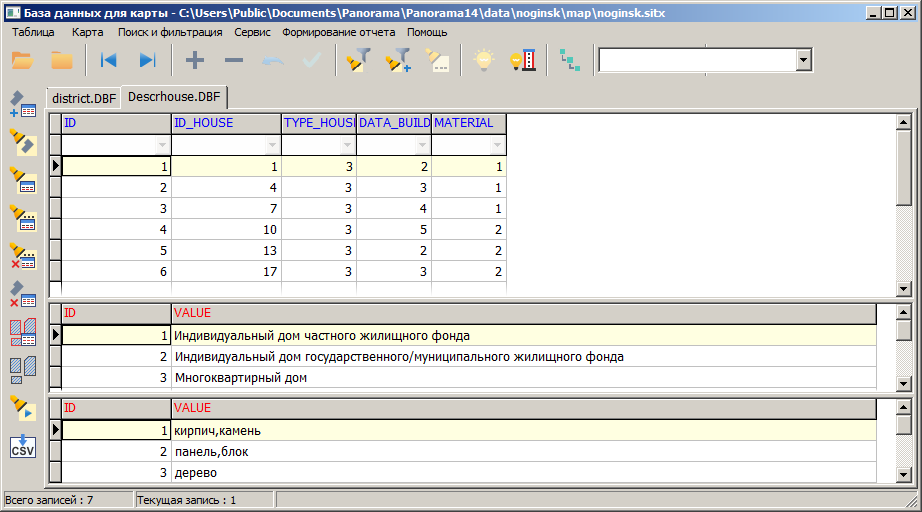
Task: Jump to last record with the arrow button
Action: tap(148, 60)
